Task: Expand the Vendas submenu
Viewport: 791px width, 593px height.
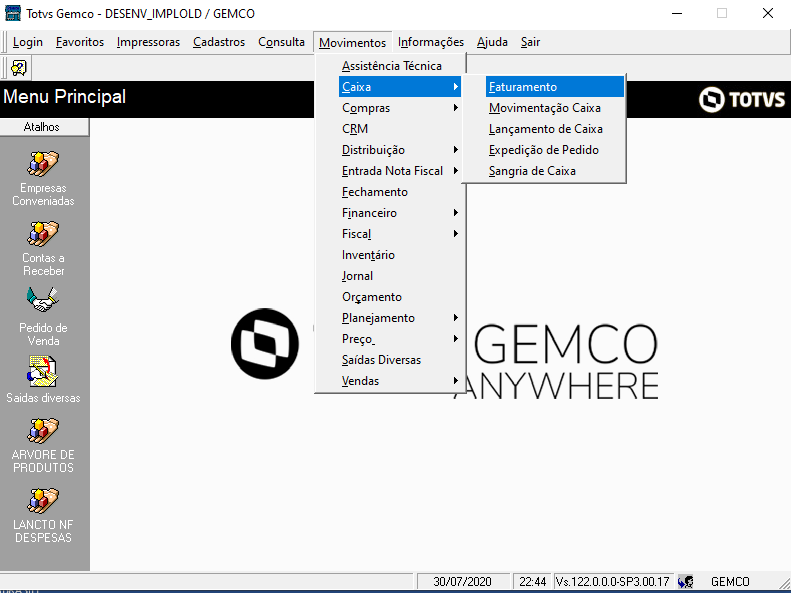Action: (x=400, y=381)
